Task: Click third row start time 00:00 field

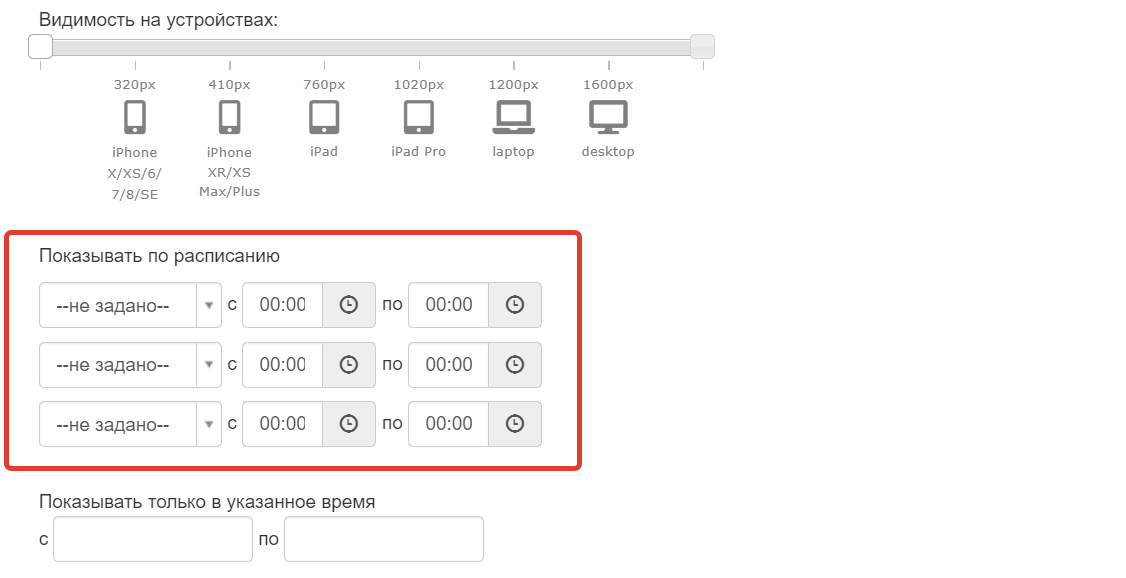Action: coord(283,424)
